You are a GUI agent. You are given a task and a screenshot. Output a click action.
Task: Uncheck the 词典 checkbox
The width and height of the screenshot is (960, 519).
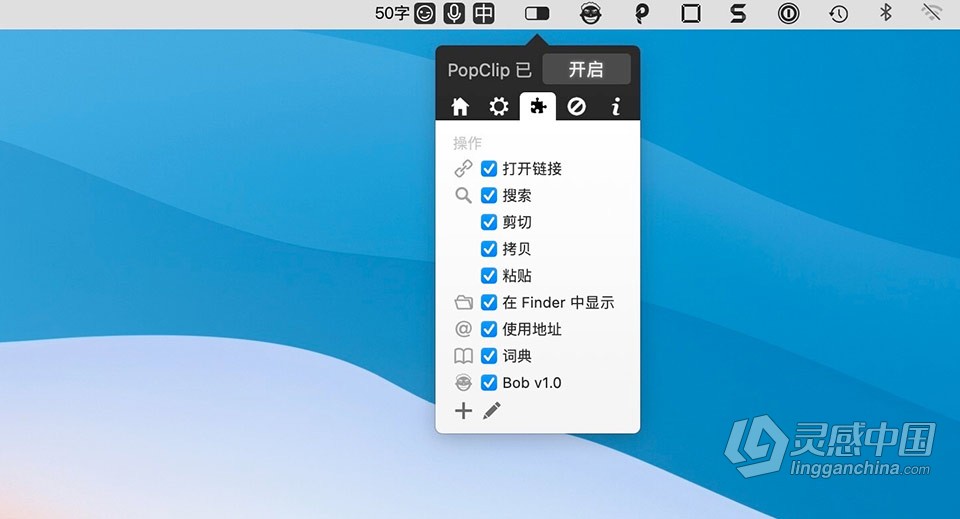pyautogui.click(x=489, y=356)
